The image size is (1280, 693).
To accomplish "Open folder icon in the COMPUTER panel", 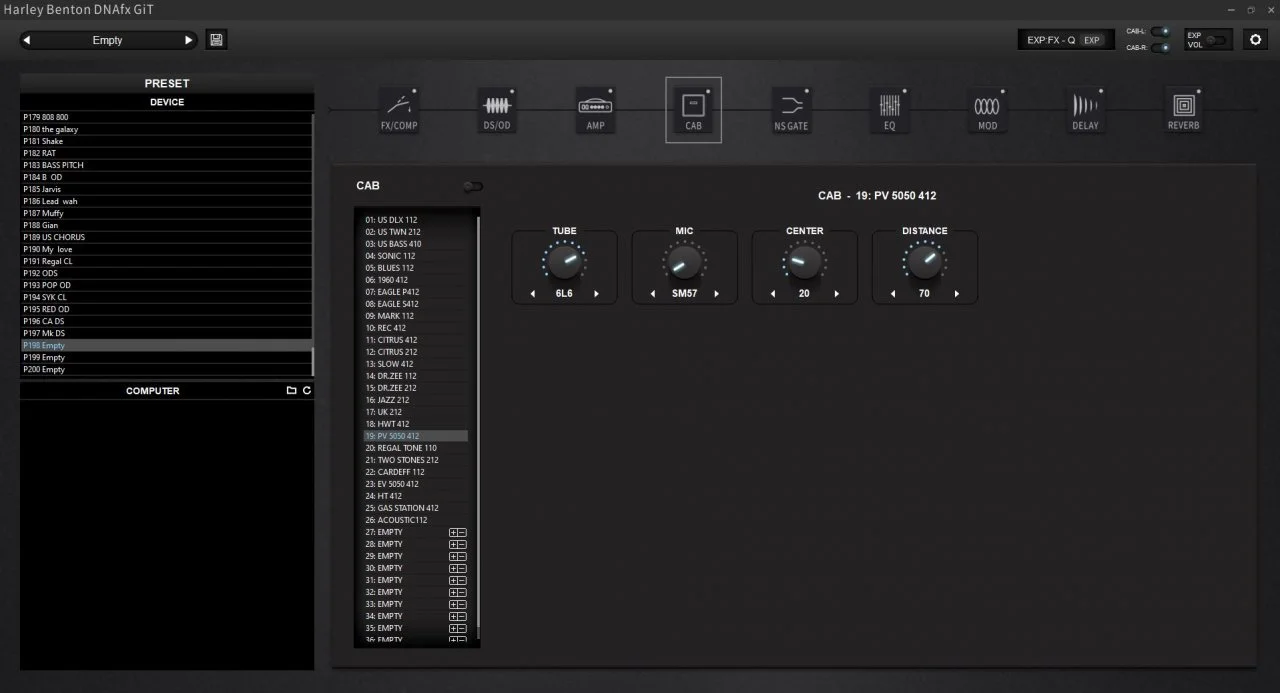I will click(x=291, y=391).
